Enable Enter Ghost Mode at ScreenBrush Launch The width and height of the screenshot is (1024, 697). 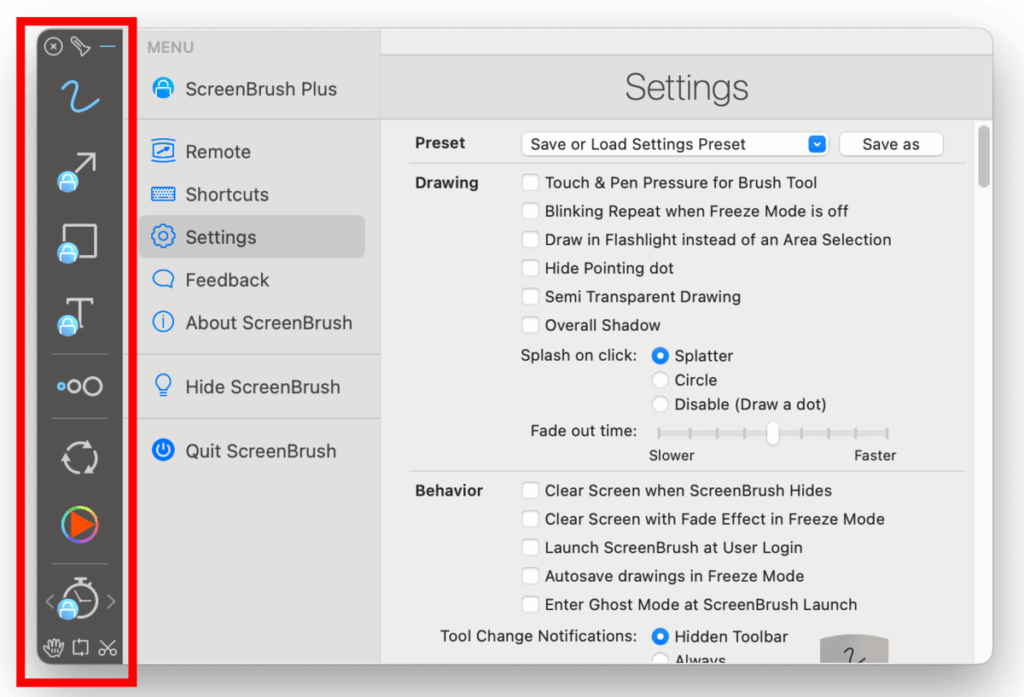tap(530, 604)
